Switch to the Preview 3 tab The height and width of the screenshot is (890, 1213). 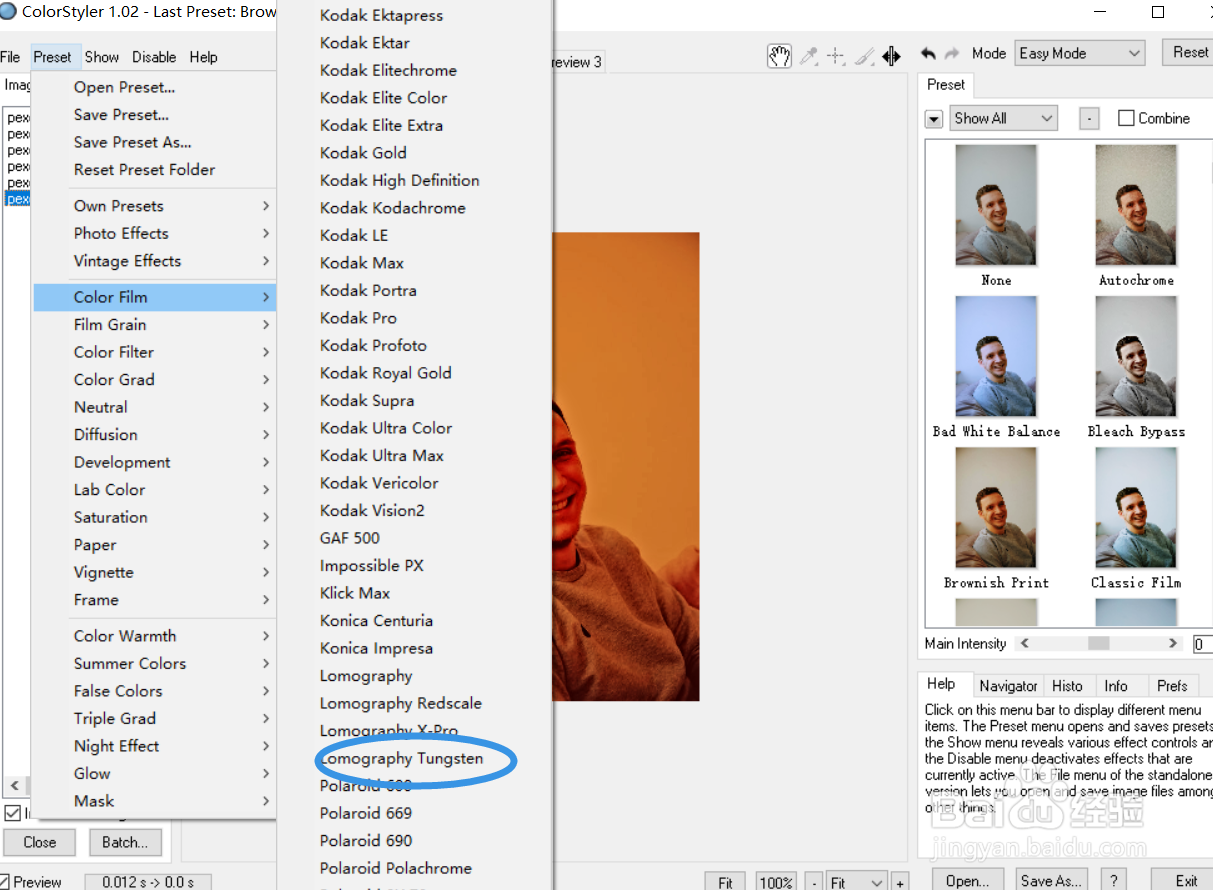[x=577, y=62]
